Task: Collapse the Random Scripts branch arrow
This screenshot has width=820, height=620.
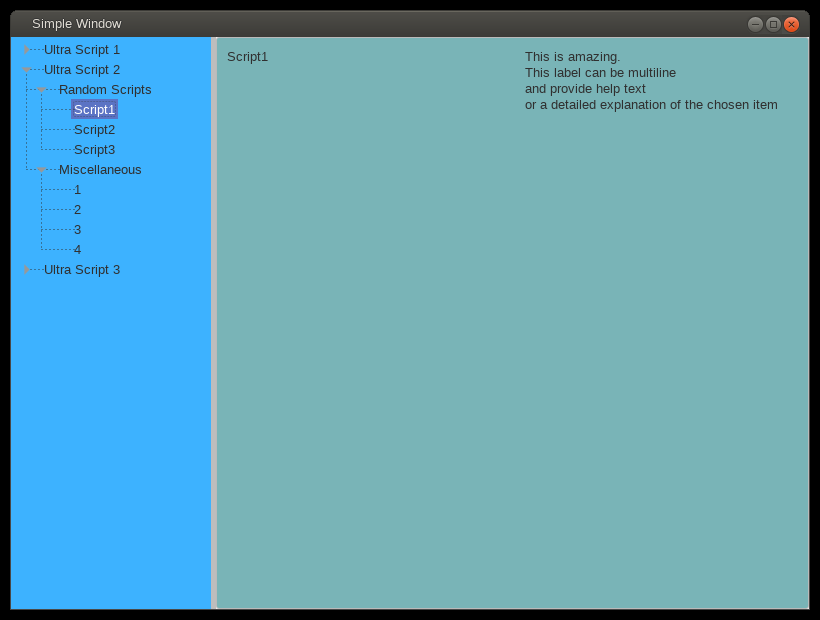Action: tap(42, 90)
